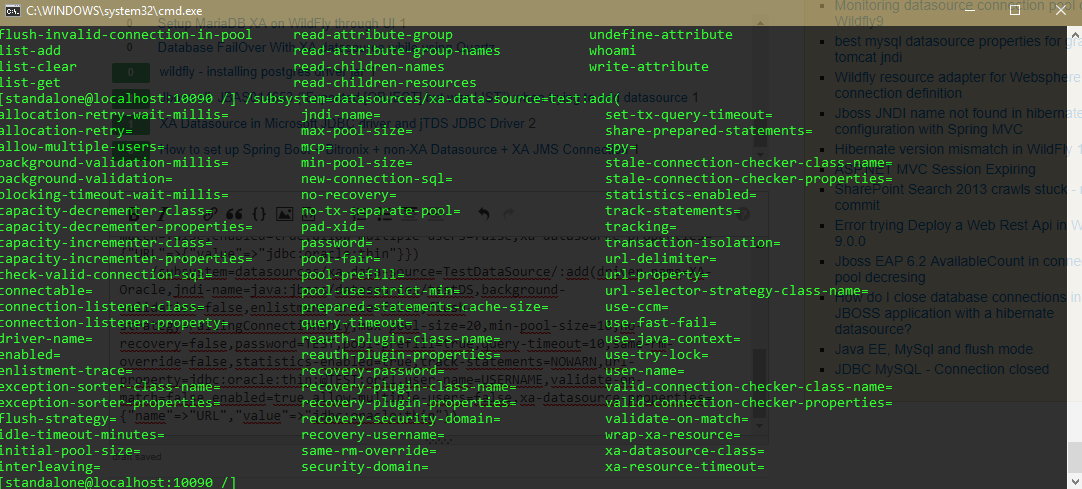Click 'same-rm-override=' parameter

pyautogui.click(x=368, y=451)
